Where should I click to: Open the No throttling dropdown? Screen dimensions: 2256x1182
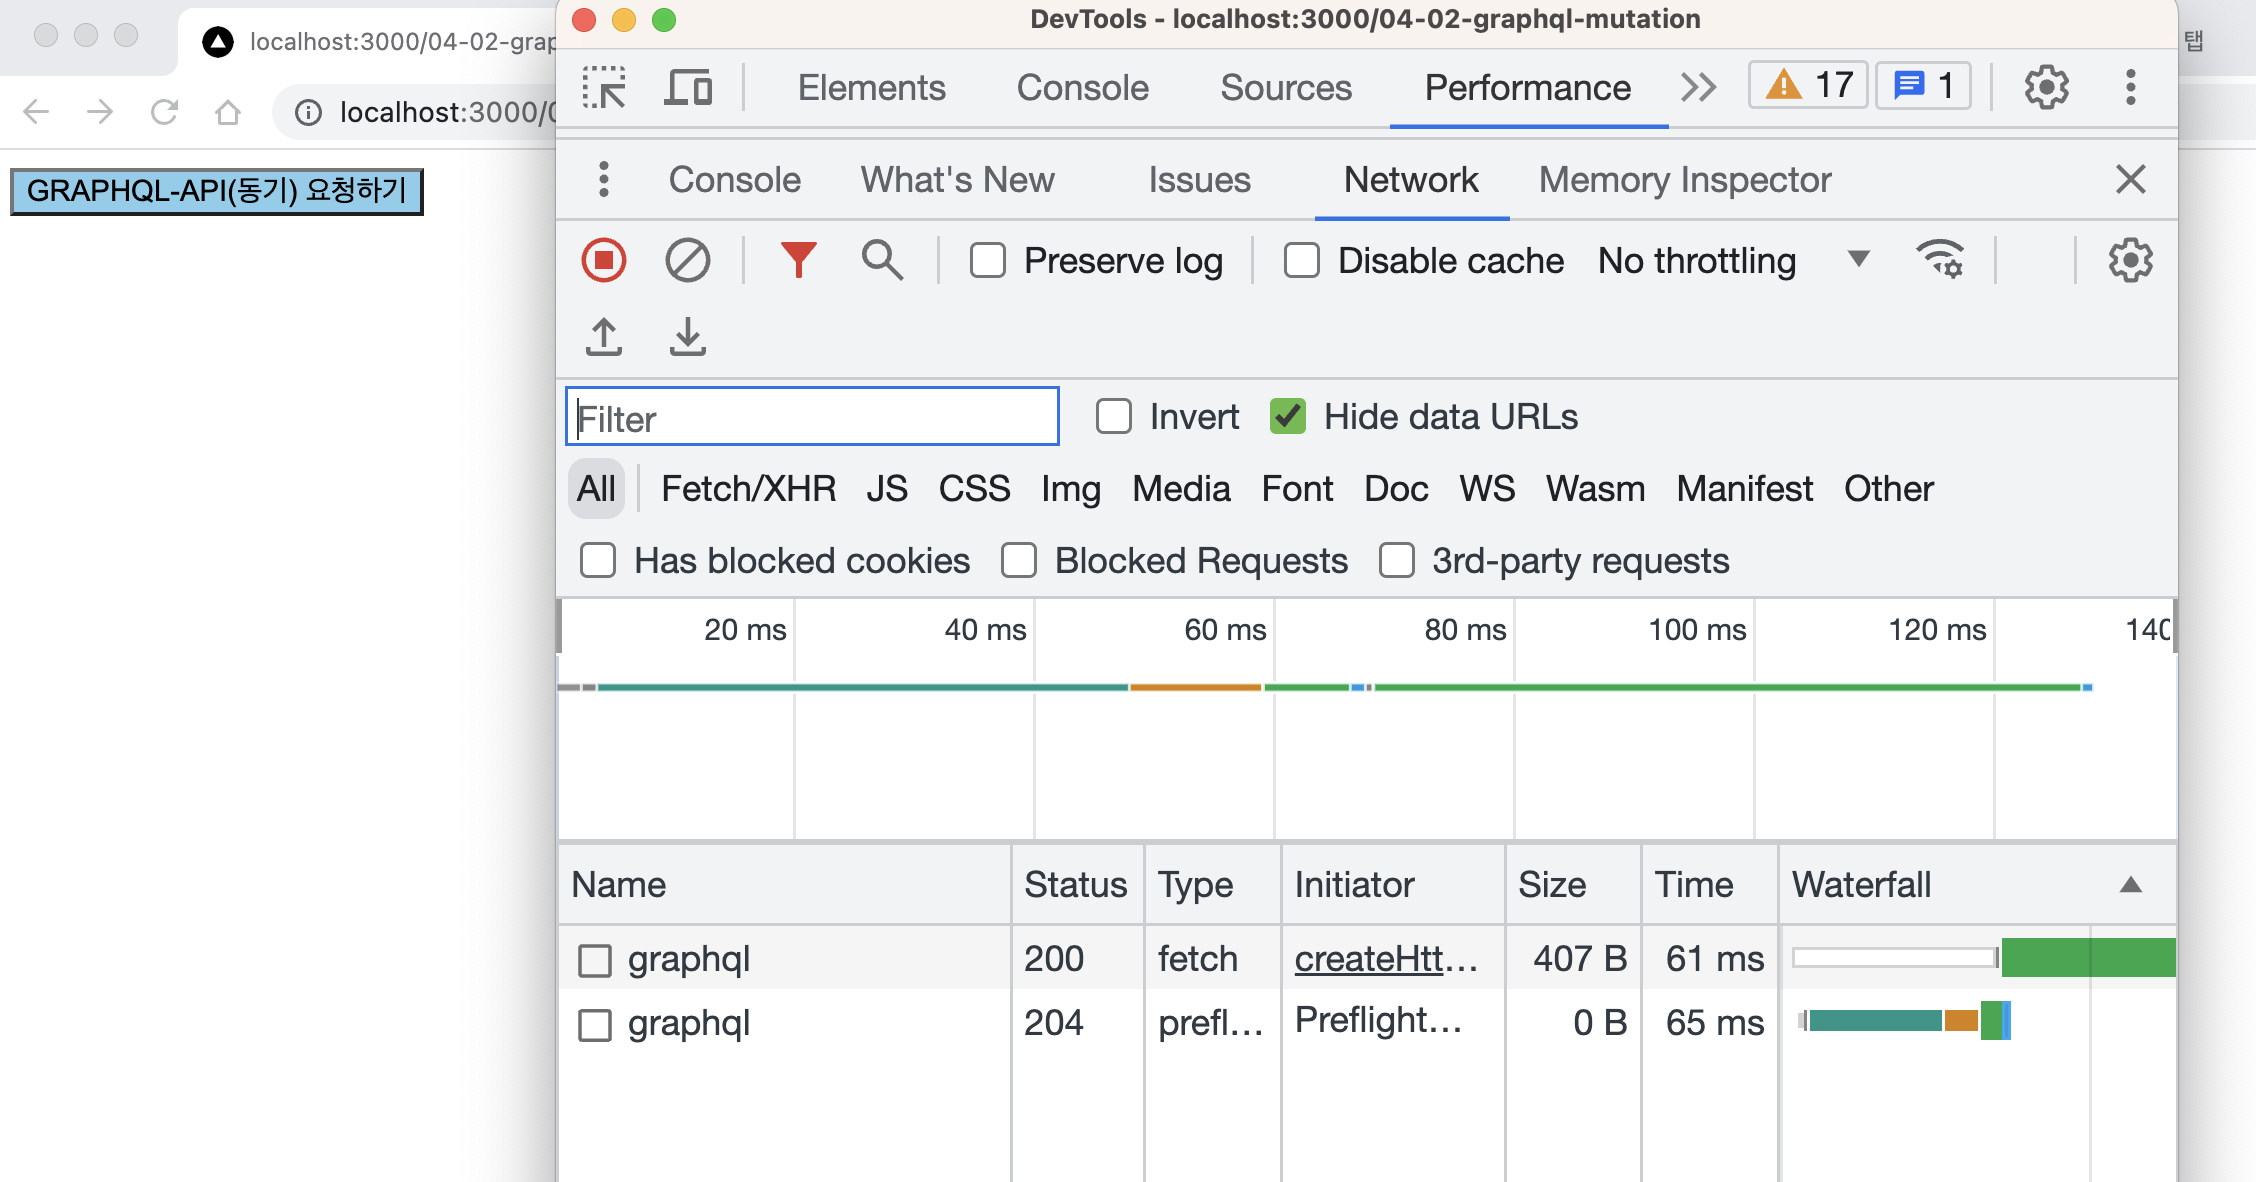point(1732,261)
